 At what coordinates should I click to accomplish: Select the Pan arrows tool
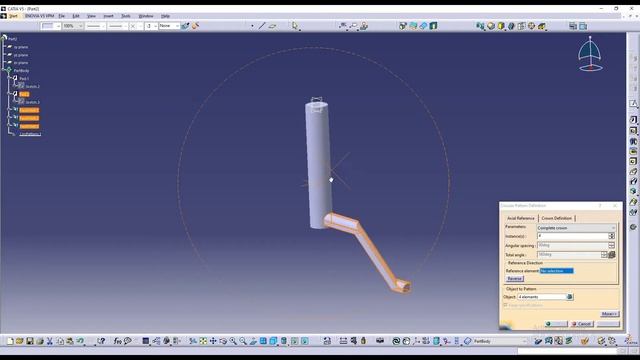(x=213, y=341)
